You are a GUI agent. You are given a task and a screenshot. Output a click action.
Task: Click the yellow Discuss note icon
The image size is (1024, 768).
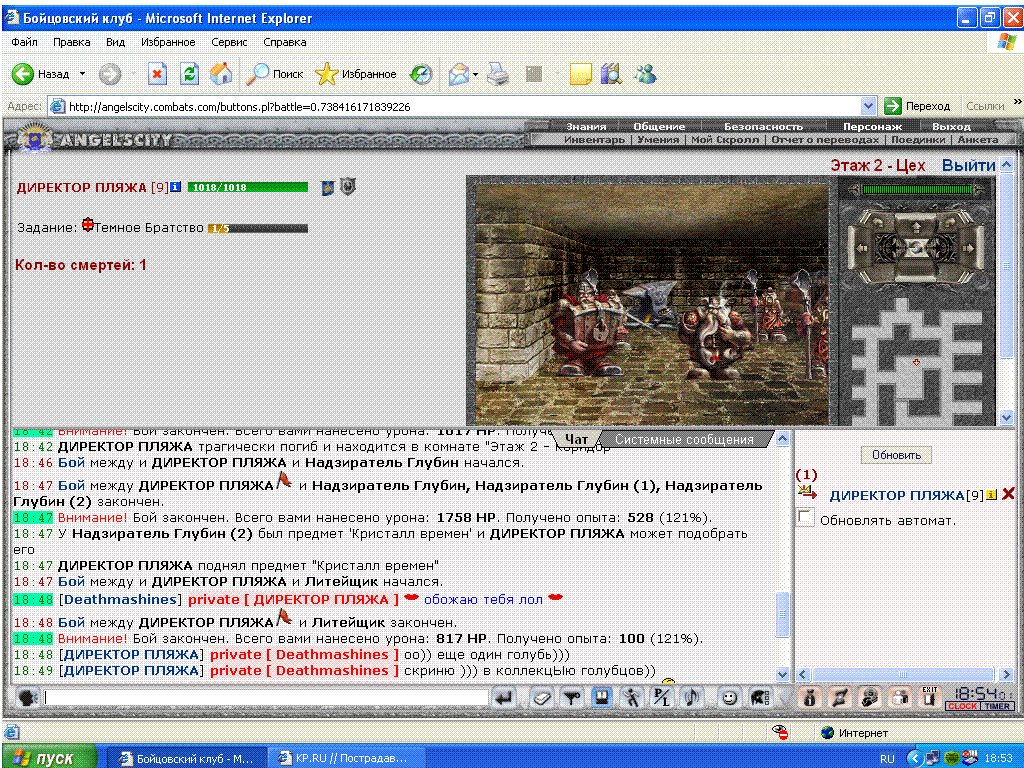coord(580,74)
